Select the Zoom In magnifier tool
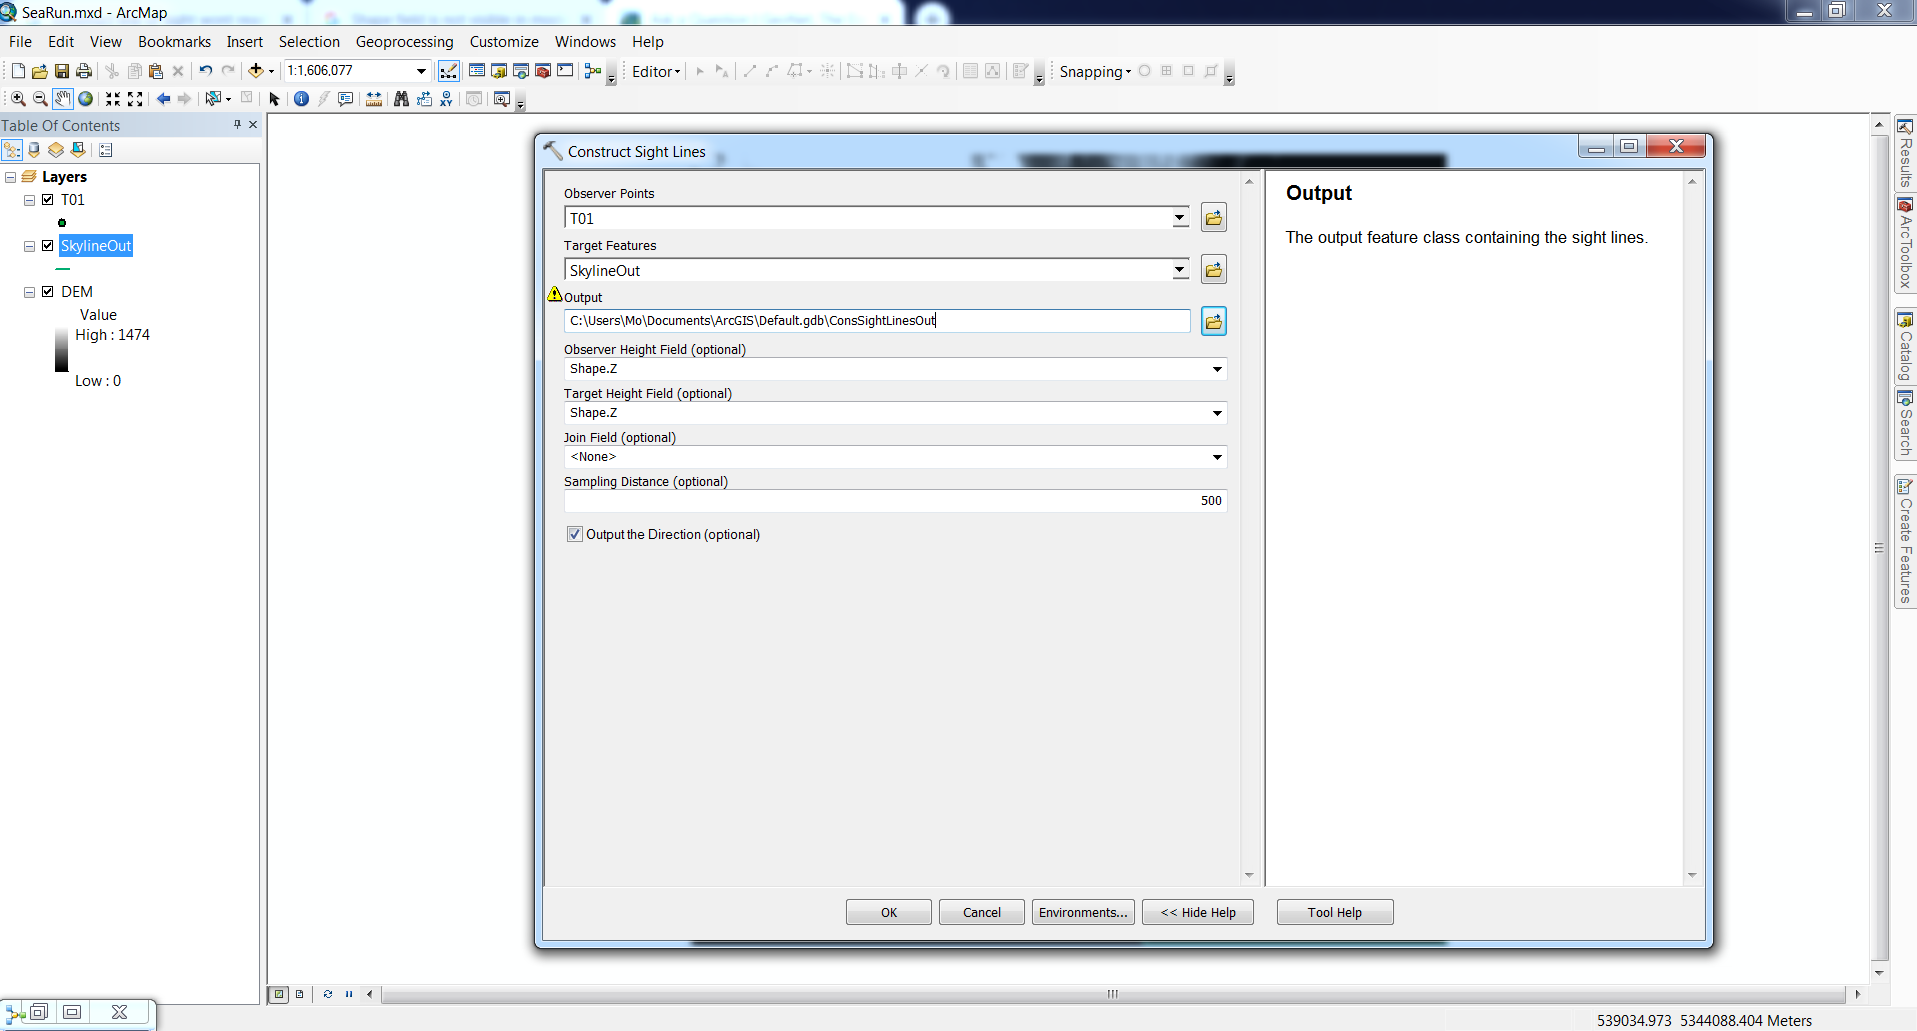1917x1031 pixels. pos(18,99)
